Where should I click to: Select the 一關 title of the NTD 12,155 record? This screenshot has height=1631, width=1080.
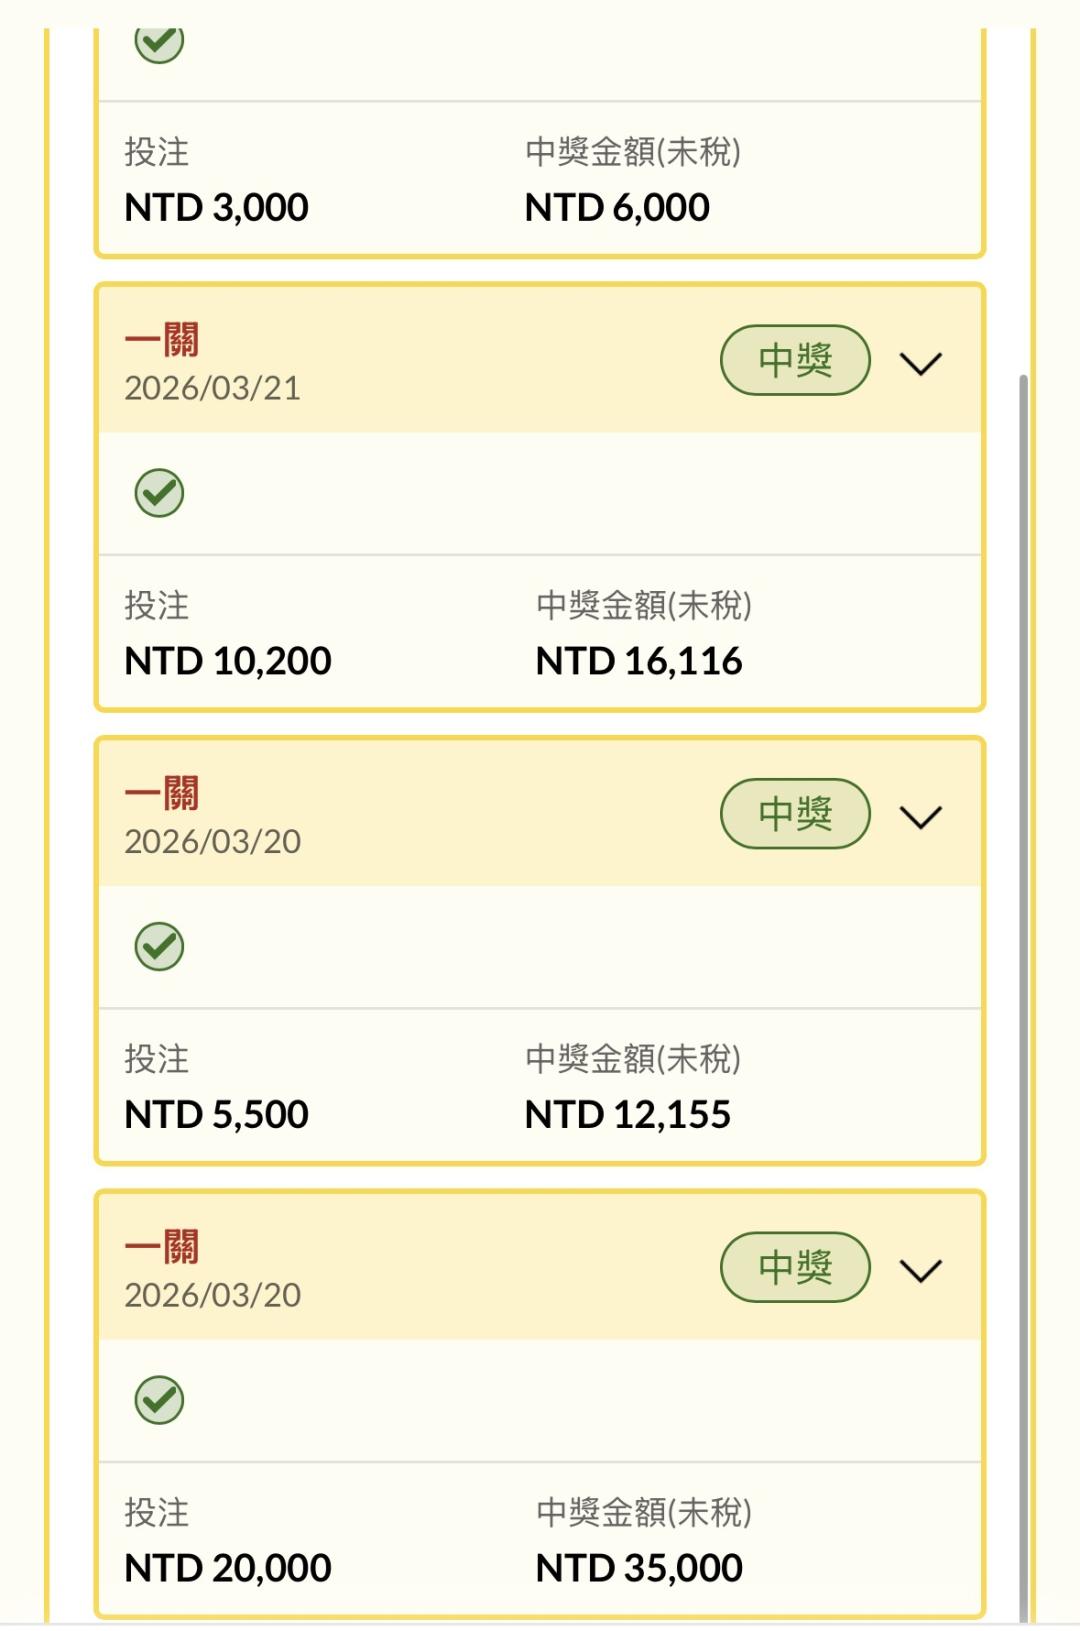click(x=162, y=794)
